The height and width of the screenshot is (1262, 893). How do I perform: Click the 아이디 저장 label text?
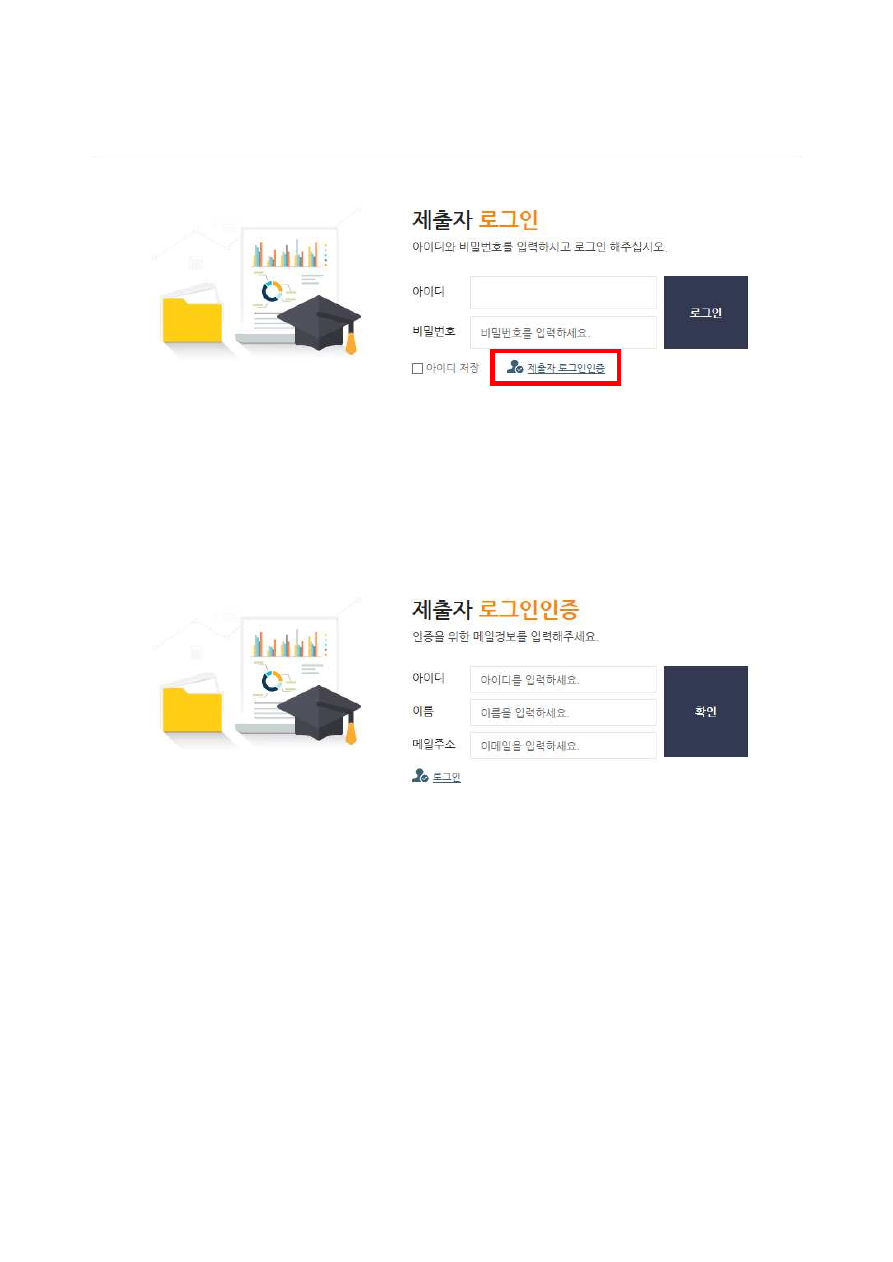pos(453,368)
